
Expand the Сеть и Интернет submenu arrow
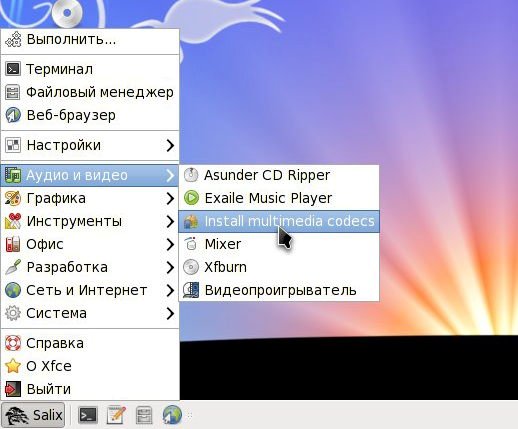(170, 290)
